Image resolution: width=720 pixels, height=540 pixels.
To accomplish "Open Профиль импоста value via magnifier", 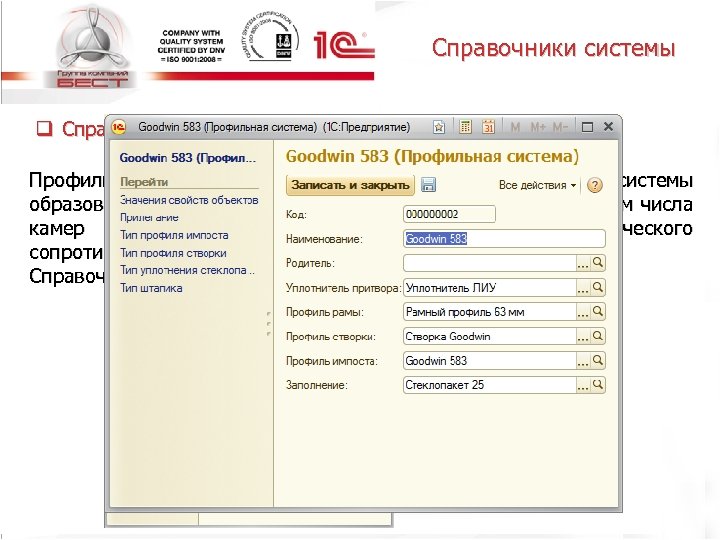I will [598, 360].
